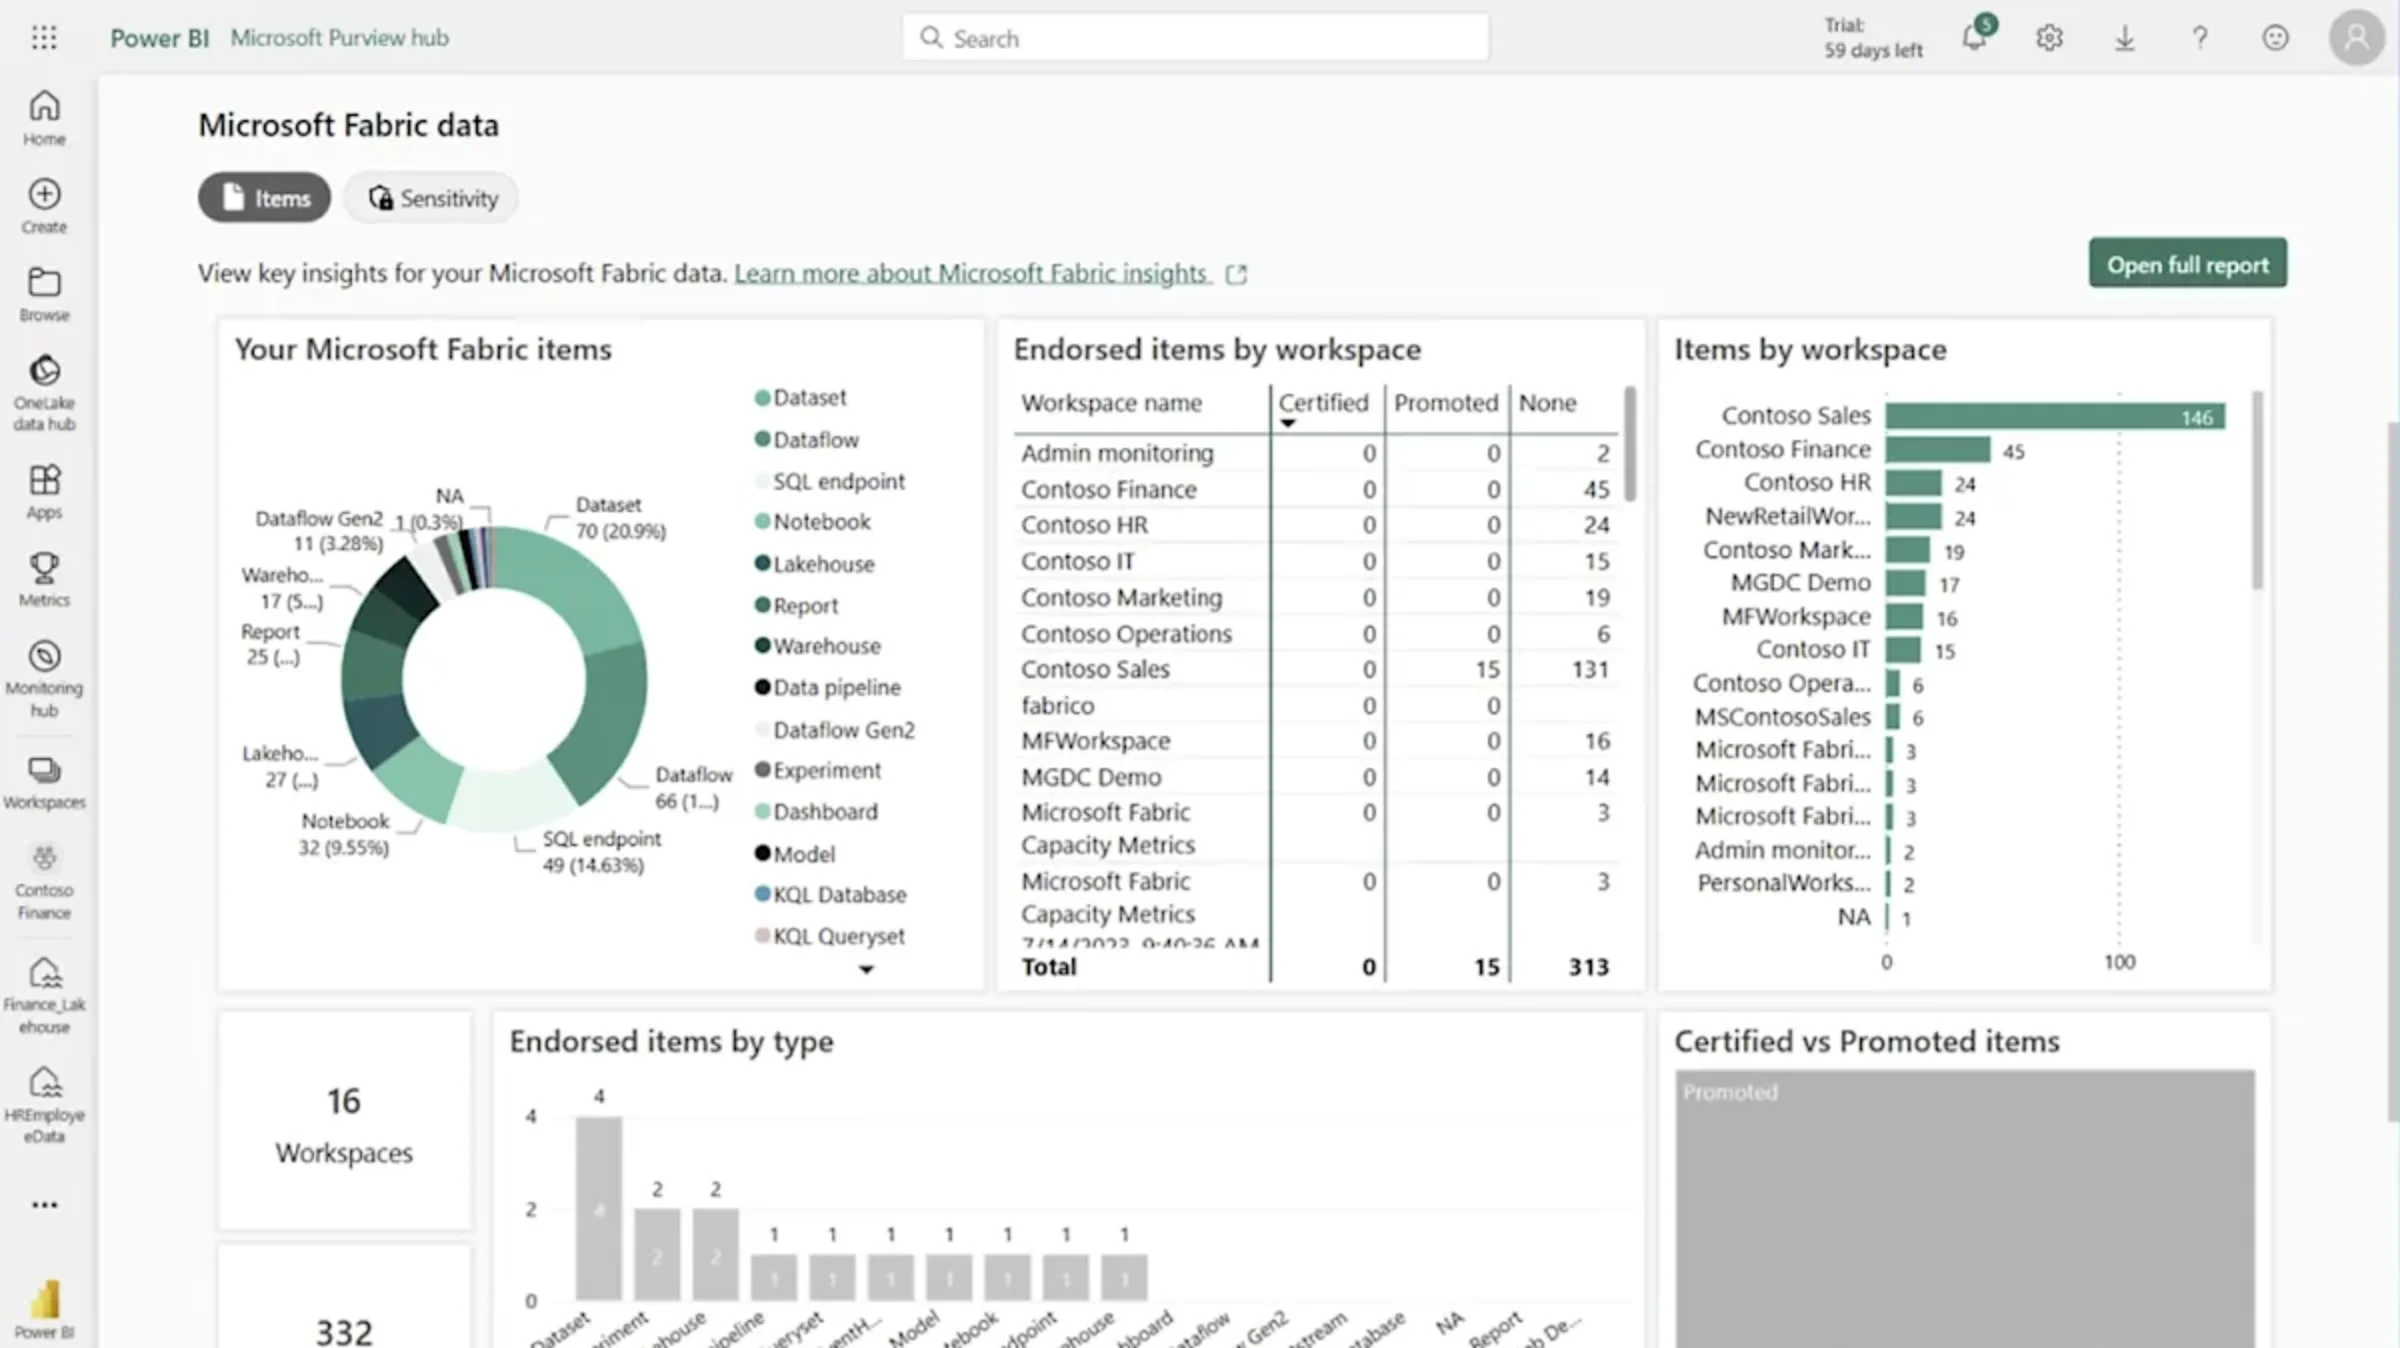2400x1348 pixels.
Task: Select the Items tab
Action: tap(264, 197)
